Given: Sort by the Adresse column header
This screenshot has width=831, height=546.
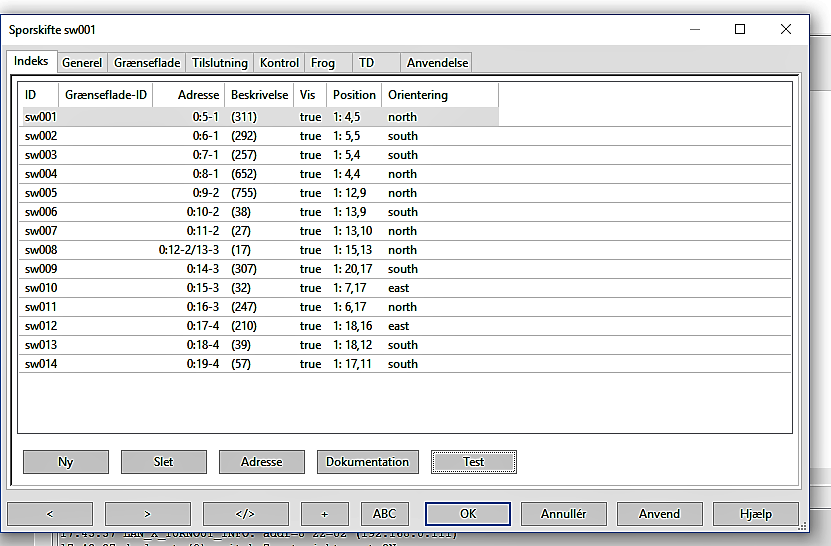Looking at the screenshot, I should pyautogui.click(x=189, y=95).
